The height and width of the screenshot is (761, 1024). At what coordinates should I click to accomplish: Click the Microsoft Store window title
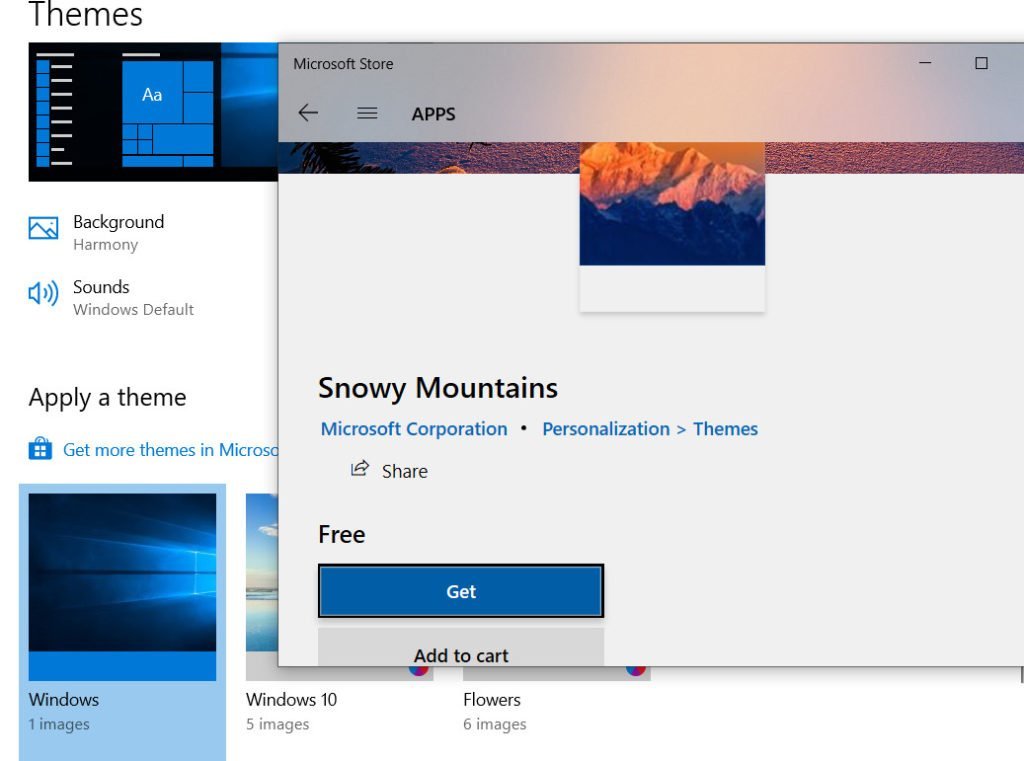(x=343, y=64)
